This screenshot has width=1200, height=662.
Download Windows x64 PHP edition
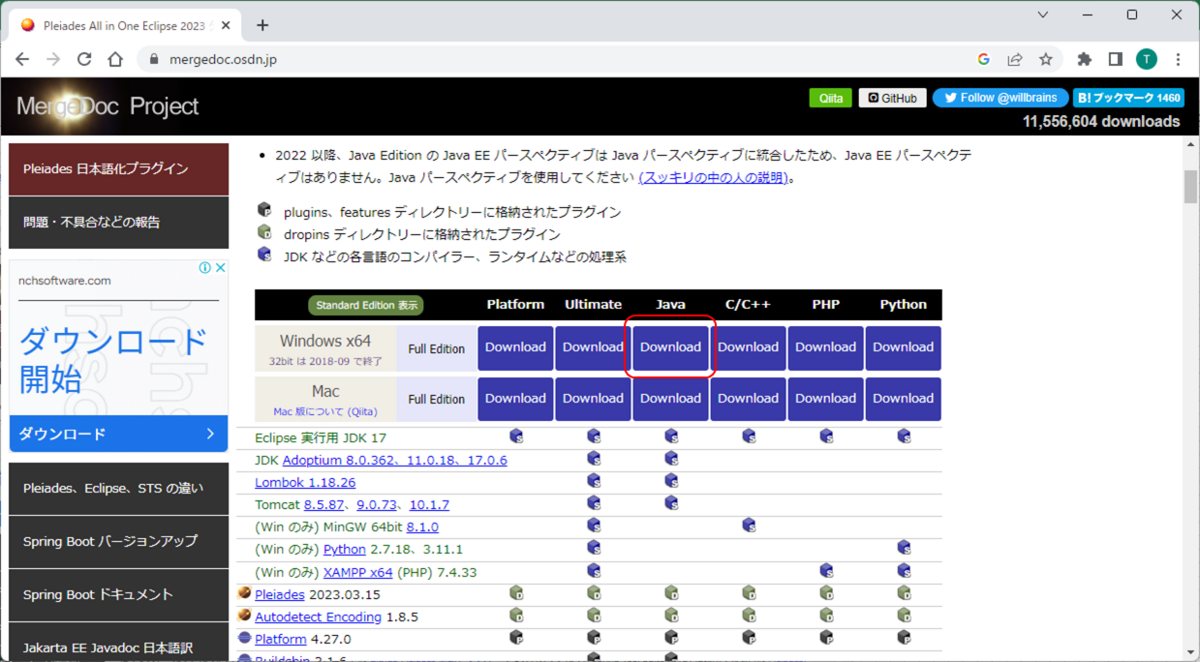(x=825, y=348)
